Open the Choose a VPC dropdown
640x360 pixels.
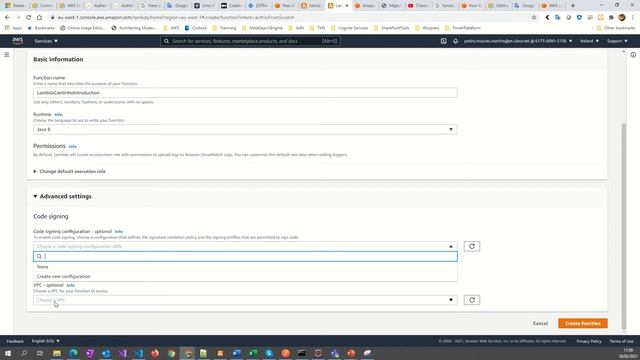pos(245,300)
